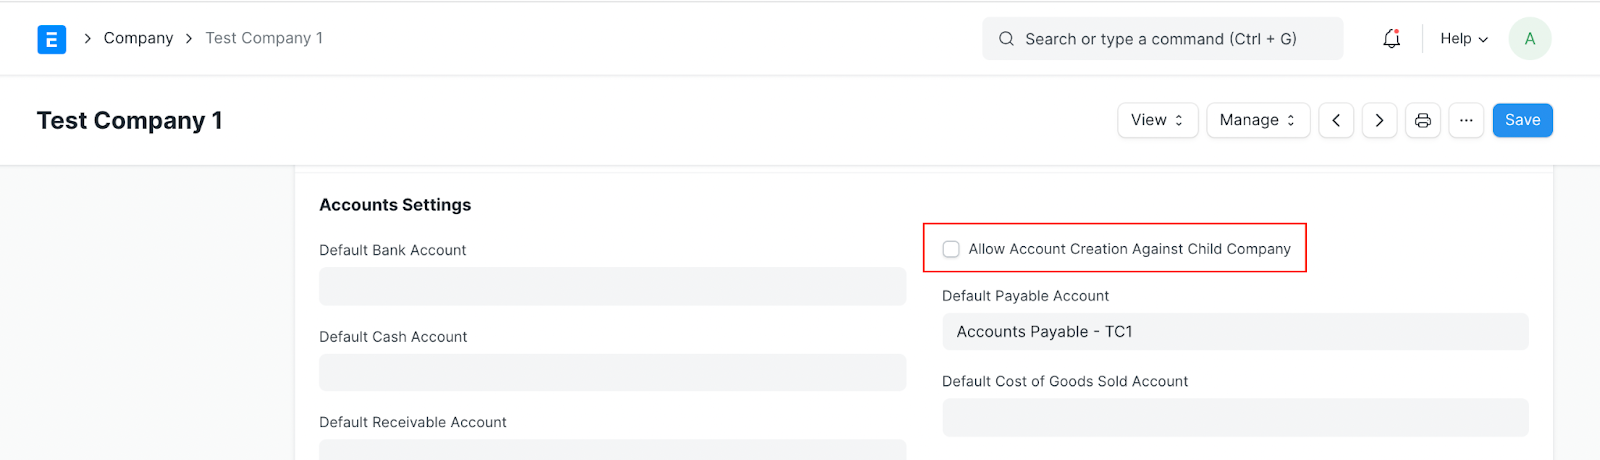Select the Default Cash Account field

[612, 372]
